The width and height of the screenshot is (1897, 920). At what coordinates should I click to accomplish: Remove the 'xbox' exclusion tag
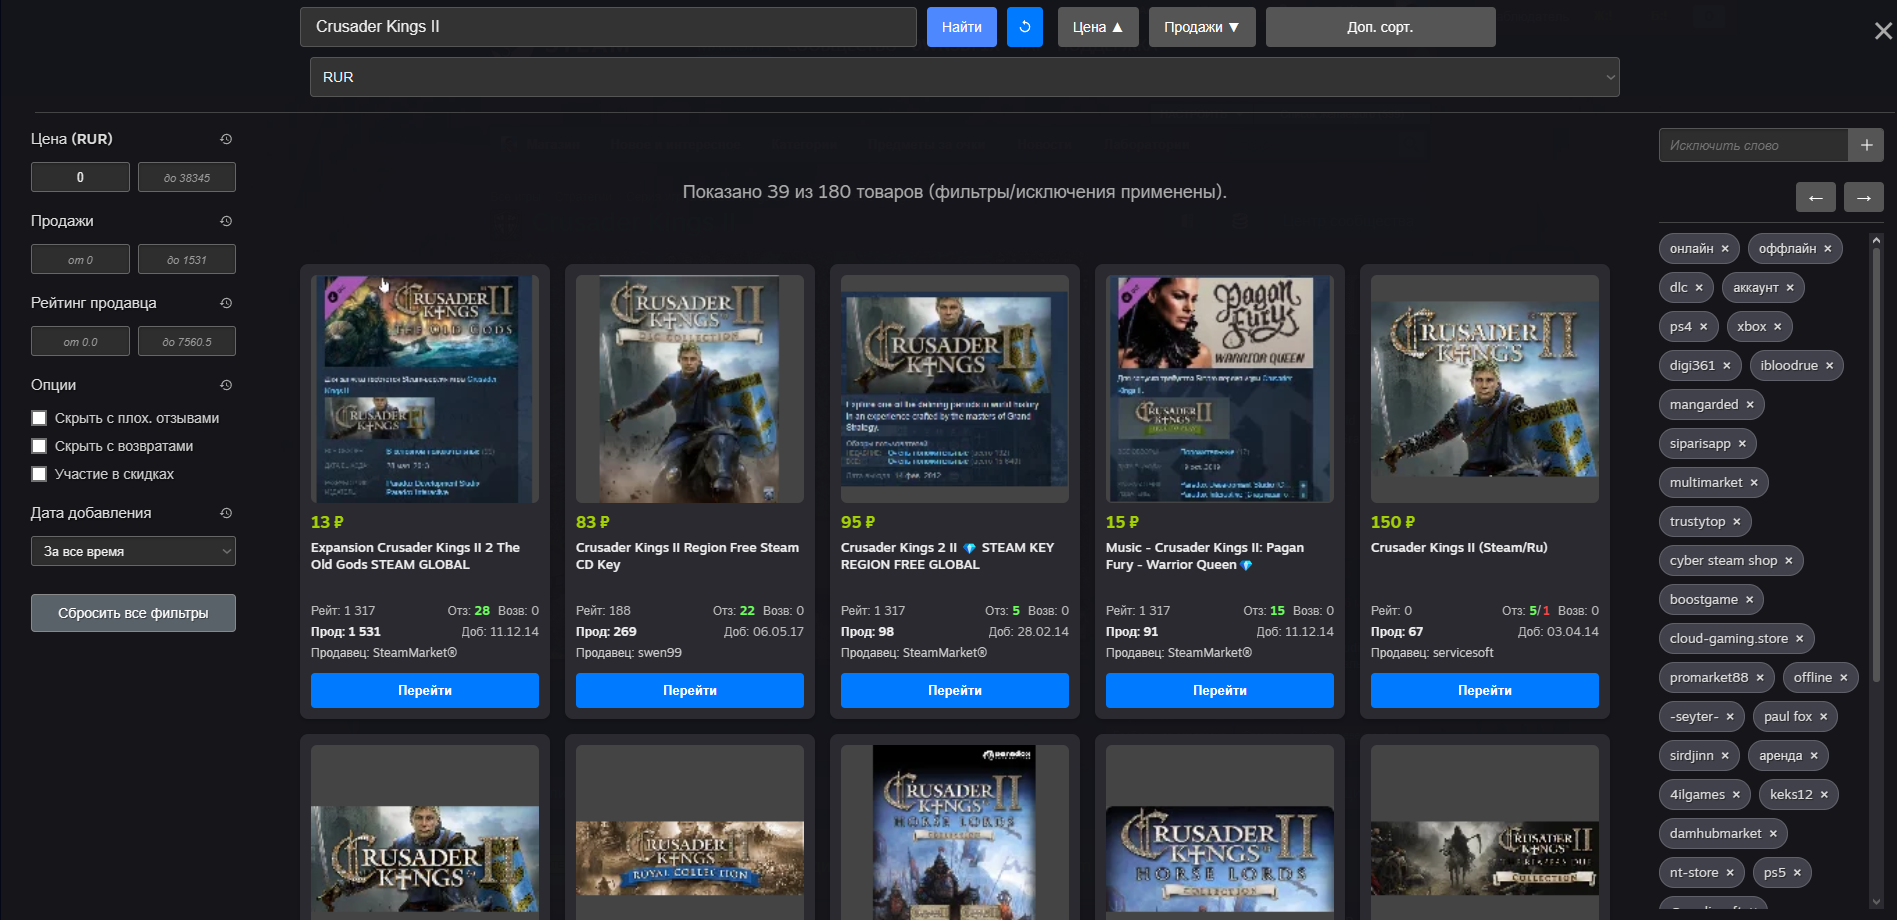(1778, 327)
